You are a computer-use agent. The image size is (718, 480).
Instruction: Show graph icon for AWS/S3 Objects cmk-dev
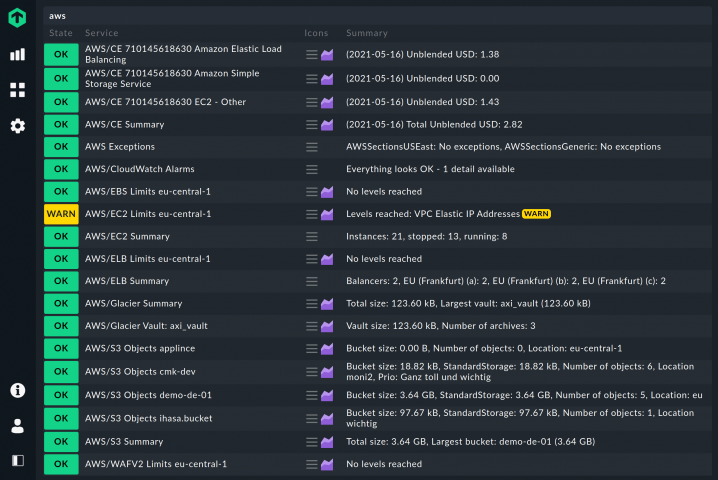click(x=327, y=372)
